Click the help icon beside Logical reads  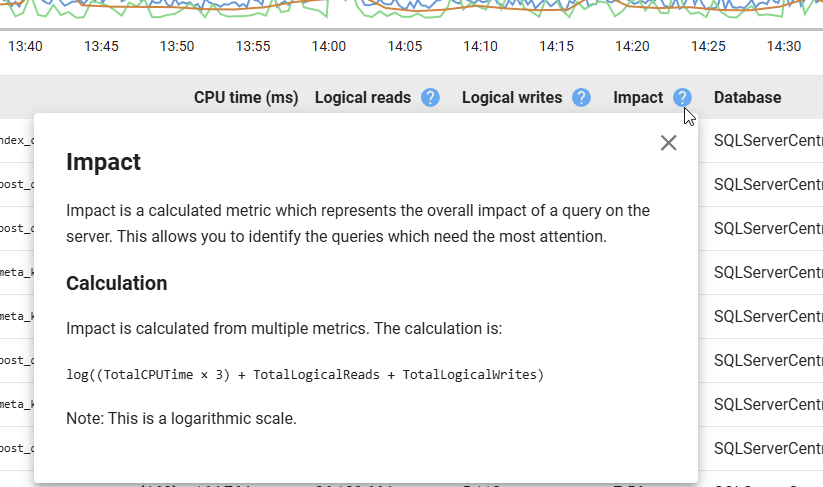tap(430, 98)
